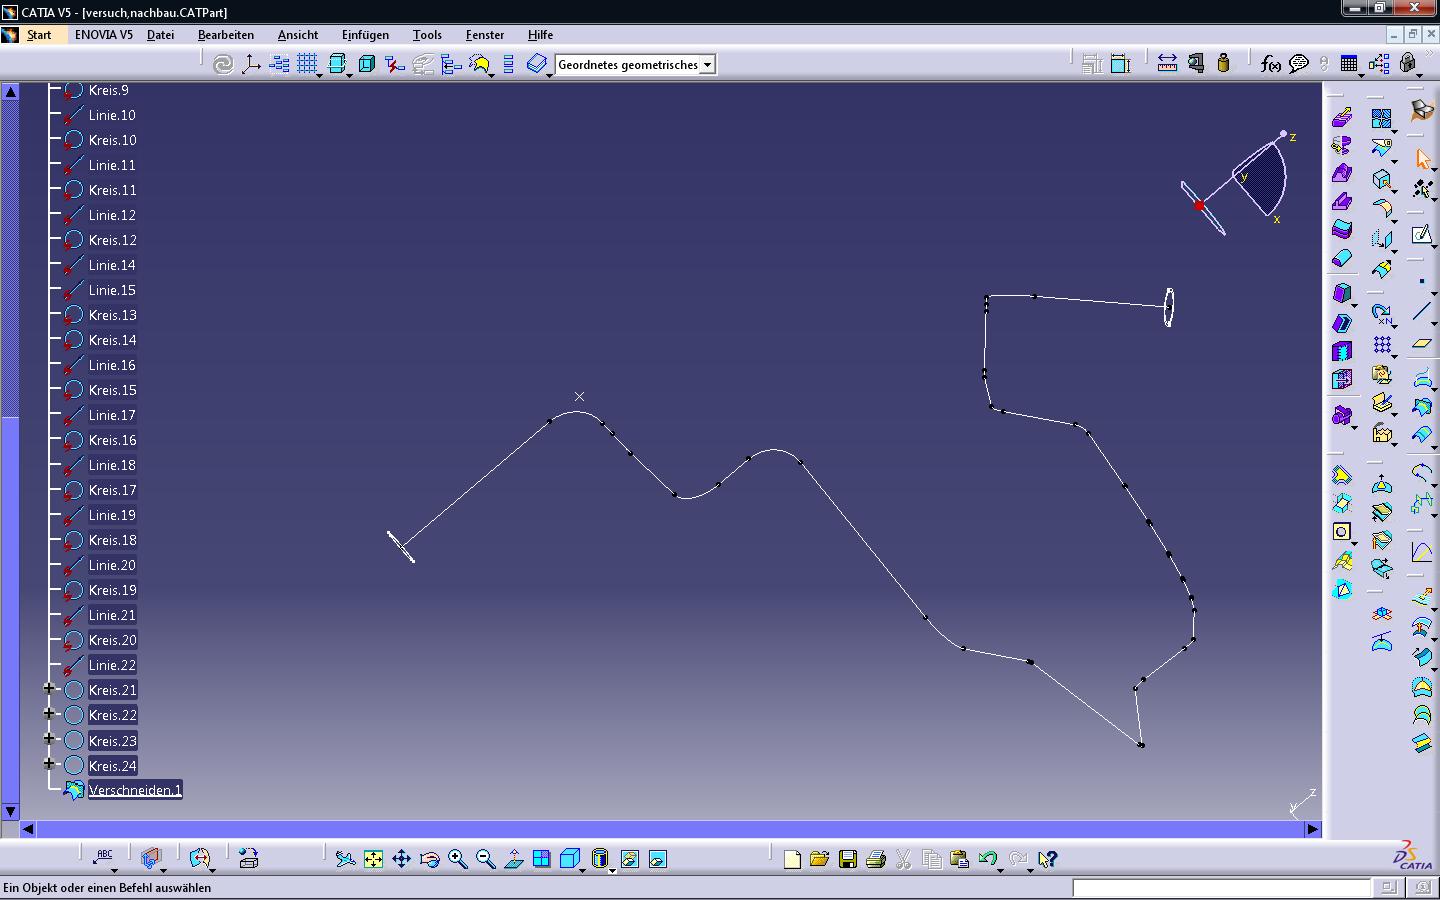Click the grid work-on-support icon
Viewport: 1440px width, 900px height.
click(x=307, y=65)
